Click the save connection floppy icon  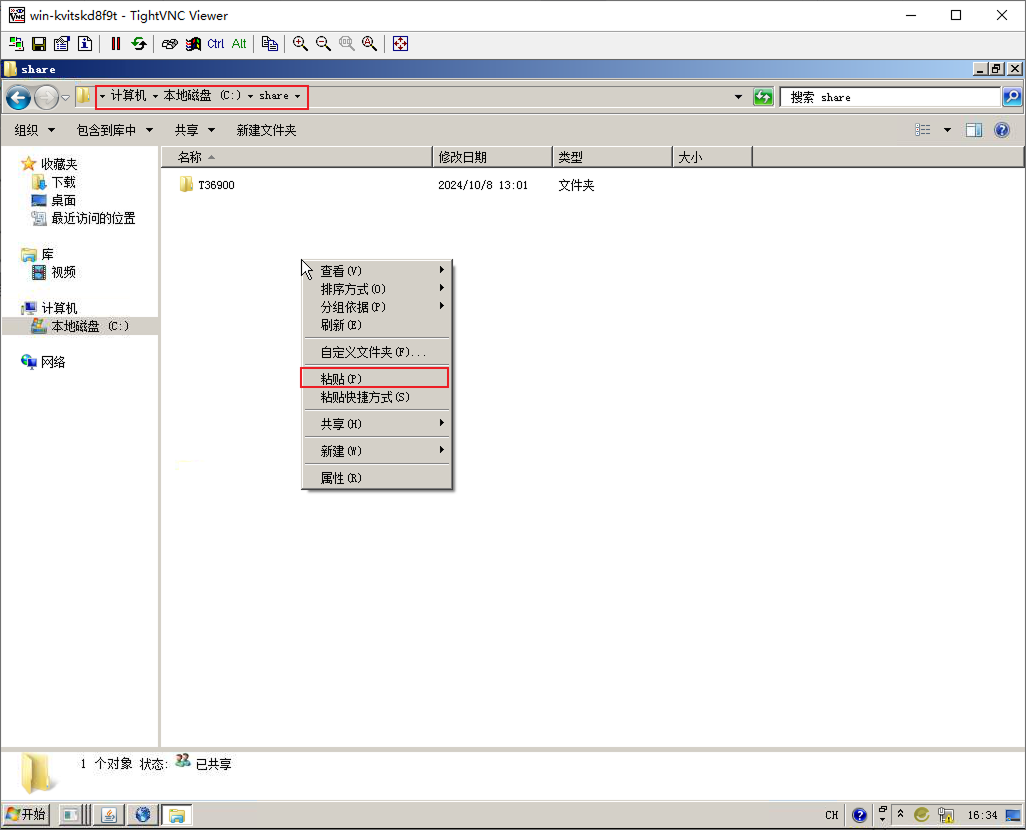[39, 44]
